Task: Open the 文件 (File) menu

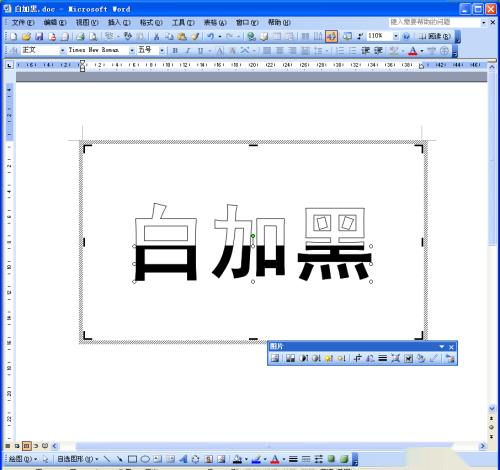Action: pos(23,23)
